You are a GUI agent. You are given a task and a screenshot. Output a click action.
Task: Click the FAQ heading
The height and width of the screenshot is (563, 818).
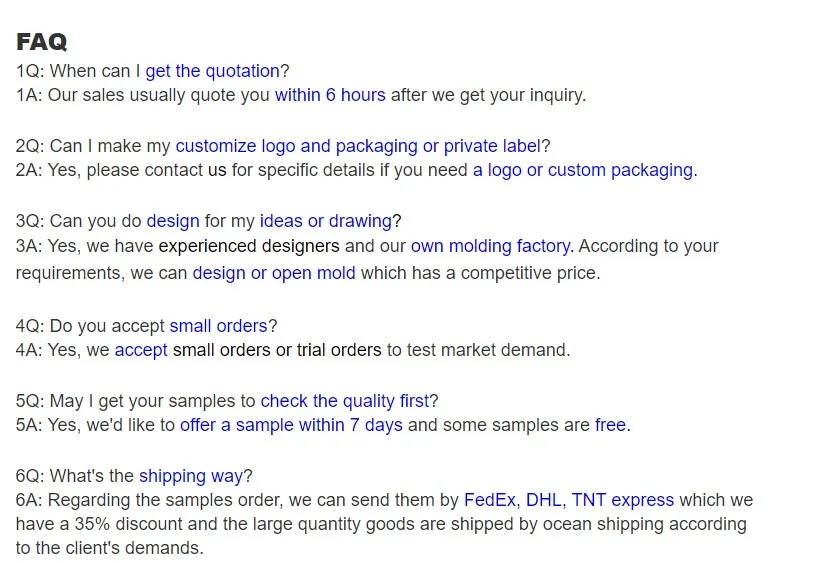click(x=42, y=42)
